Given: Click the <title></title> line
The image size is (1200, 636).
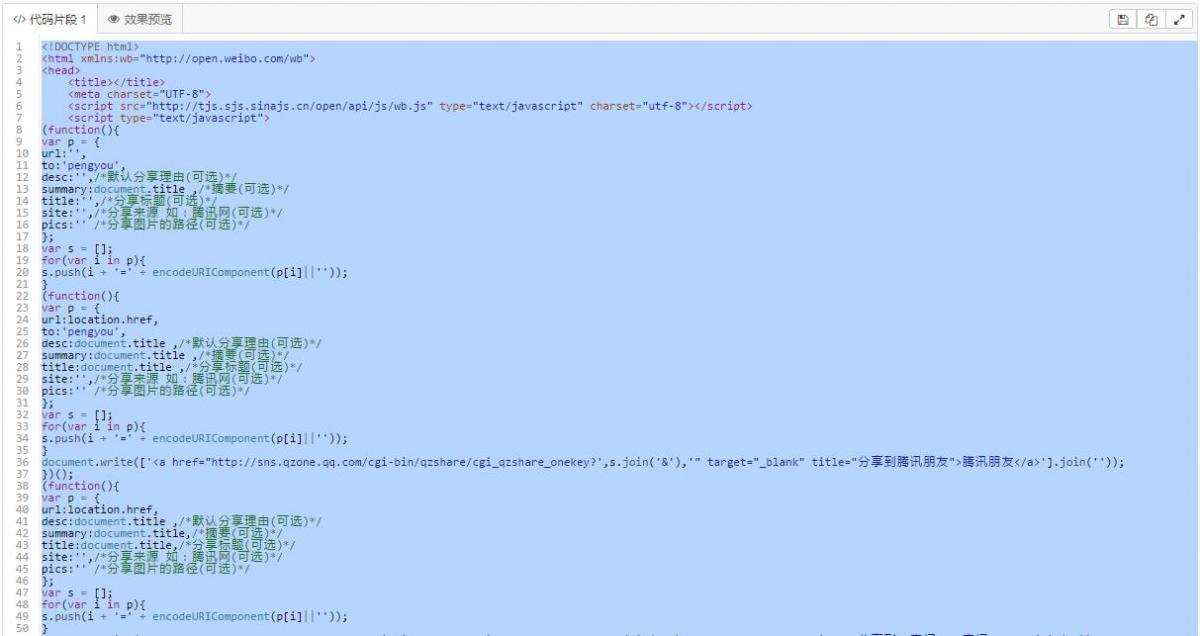Looking at the screenshot, I should pos(117,83).
